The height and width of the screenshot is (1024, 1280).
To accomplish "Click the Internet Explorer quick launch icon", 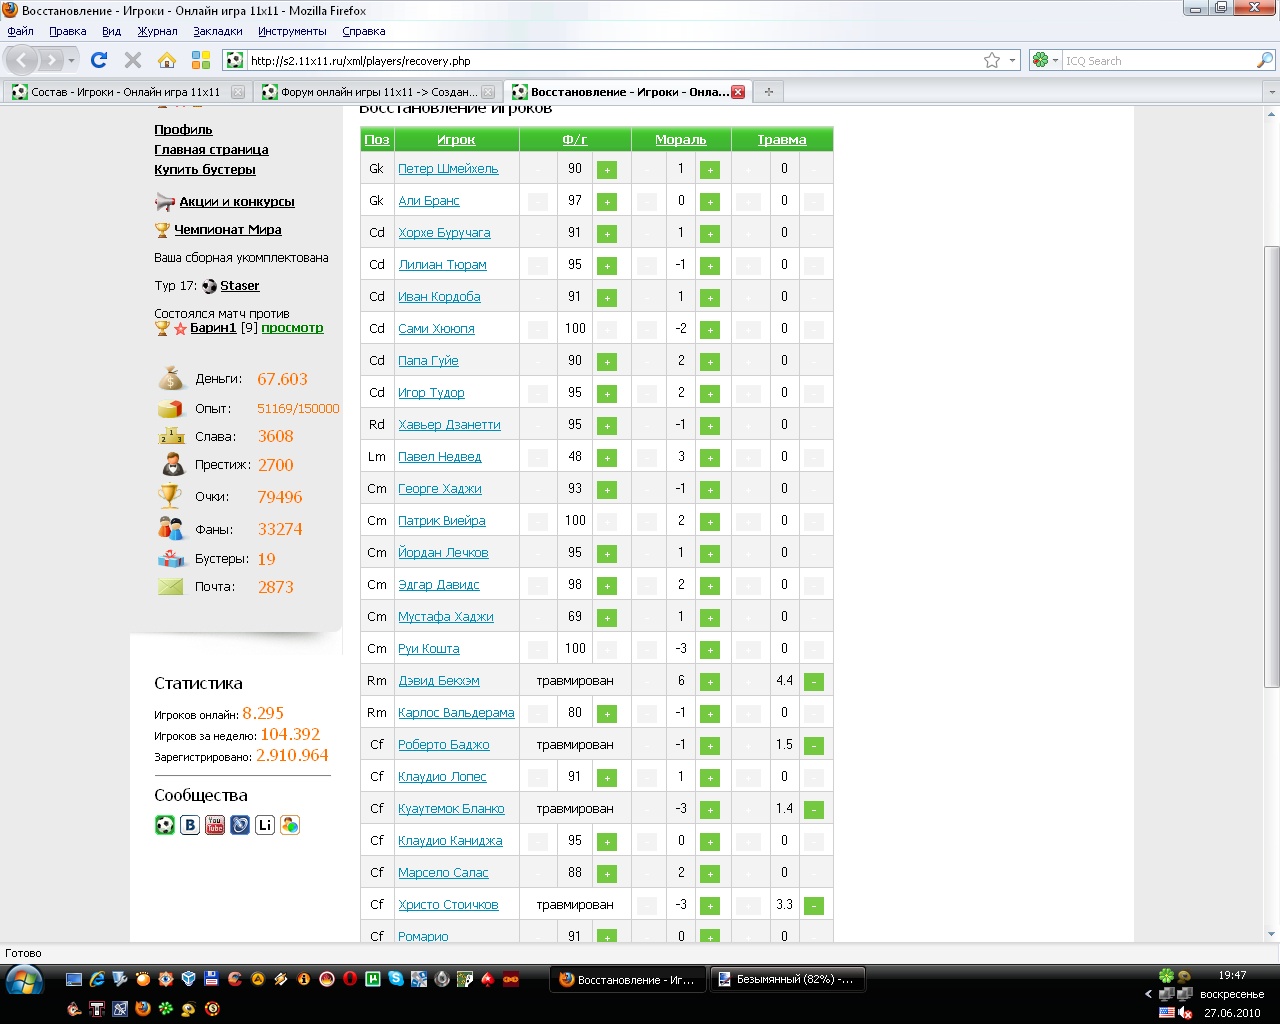I will 97,979.
